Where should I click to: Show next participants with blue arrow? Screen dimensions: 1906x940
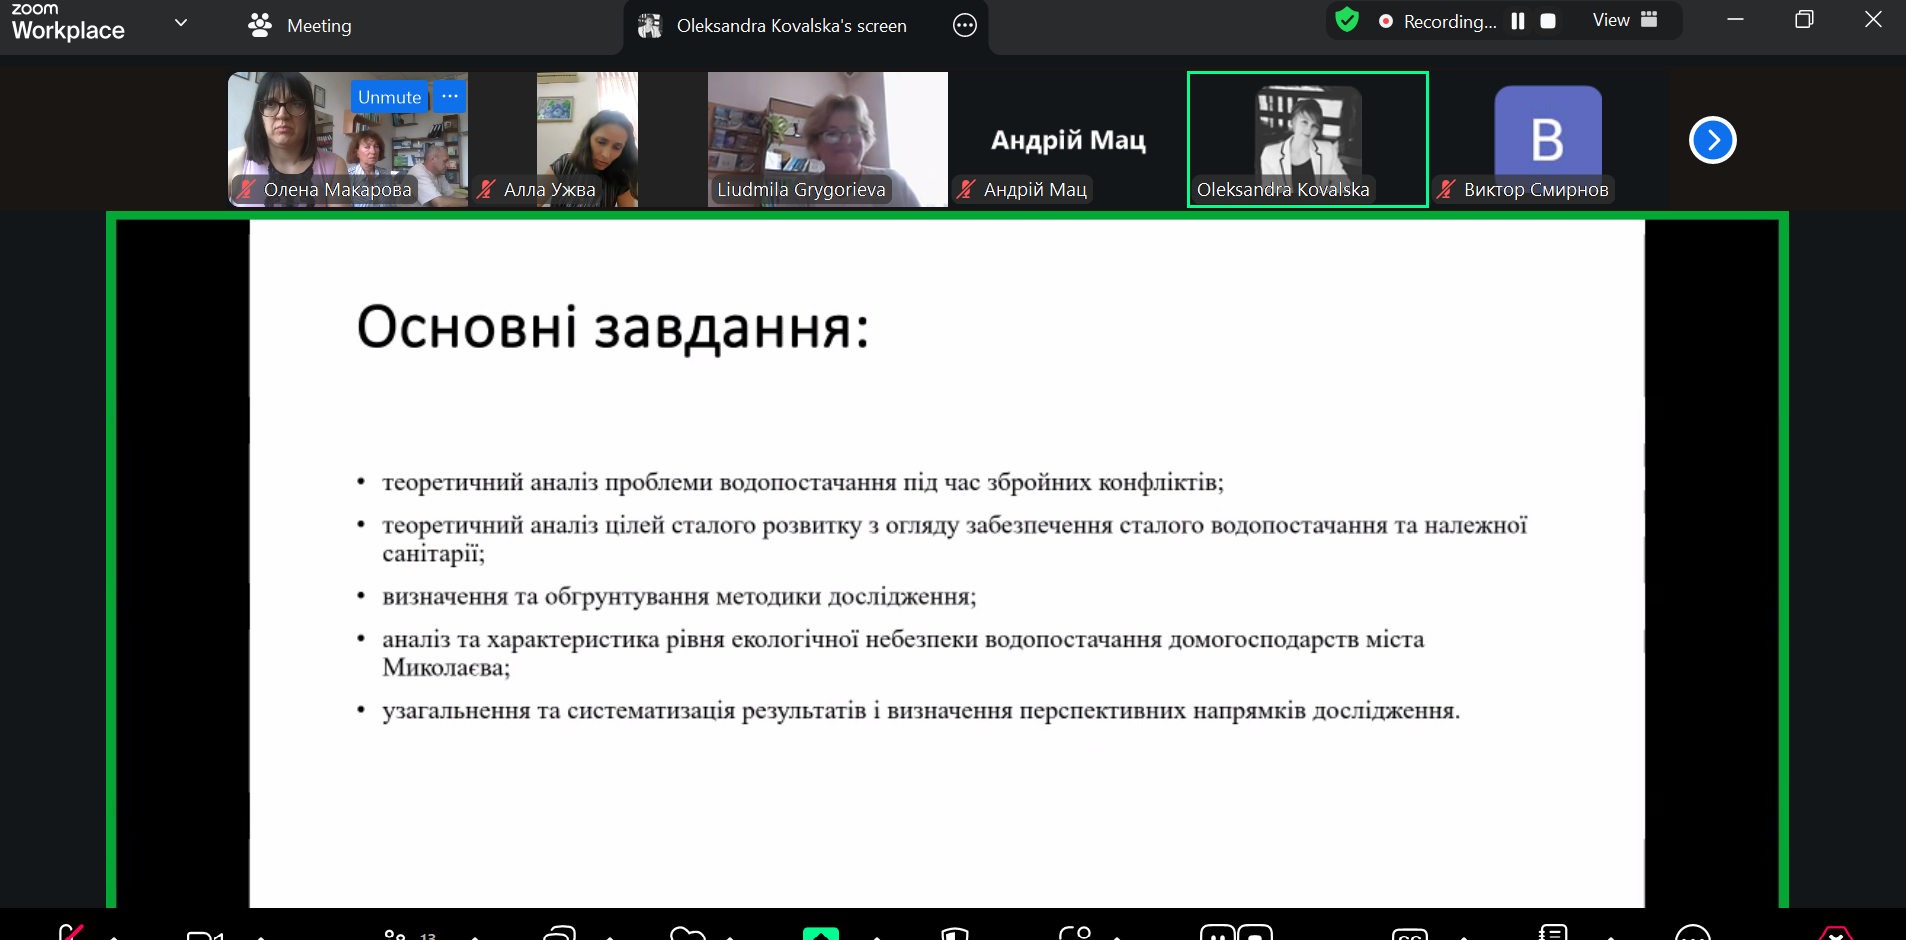tap(1713, 140)
